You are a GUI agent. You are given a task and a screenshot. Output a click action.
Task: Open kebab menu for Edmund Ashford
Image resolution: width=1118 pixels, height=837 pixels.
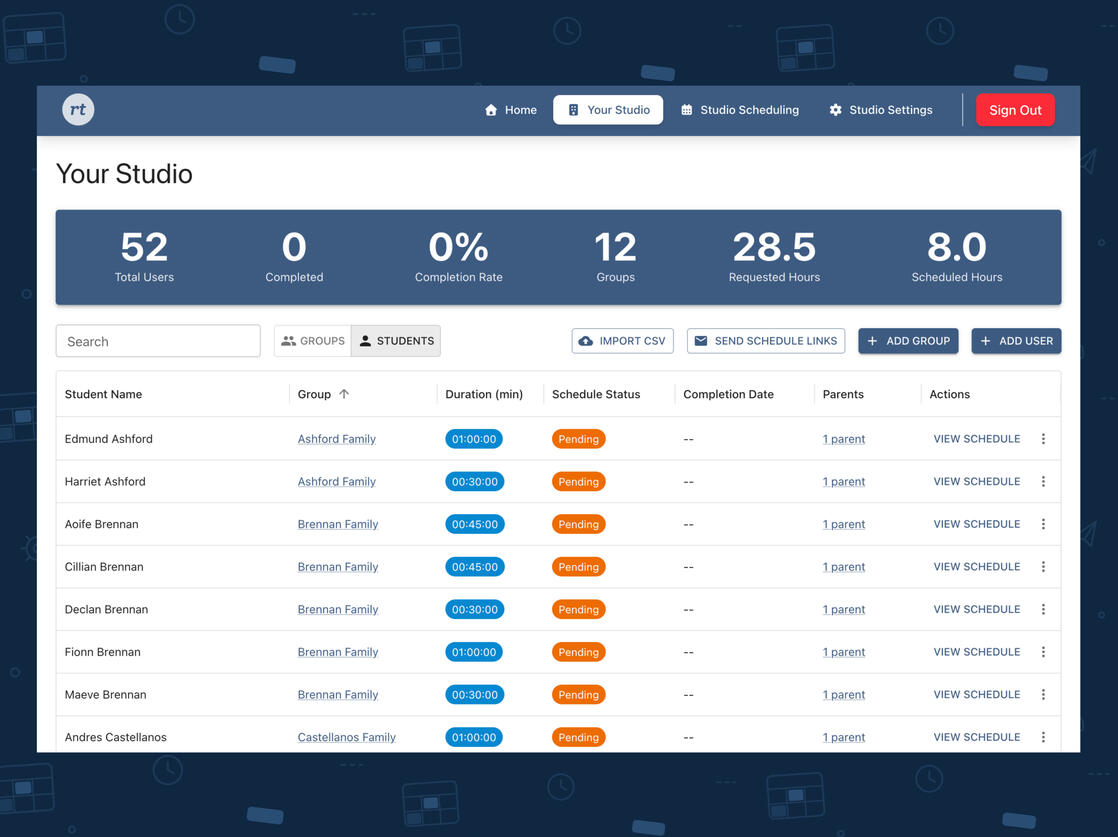tap(1043, 439)
